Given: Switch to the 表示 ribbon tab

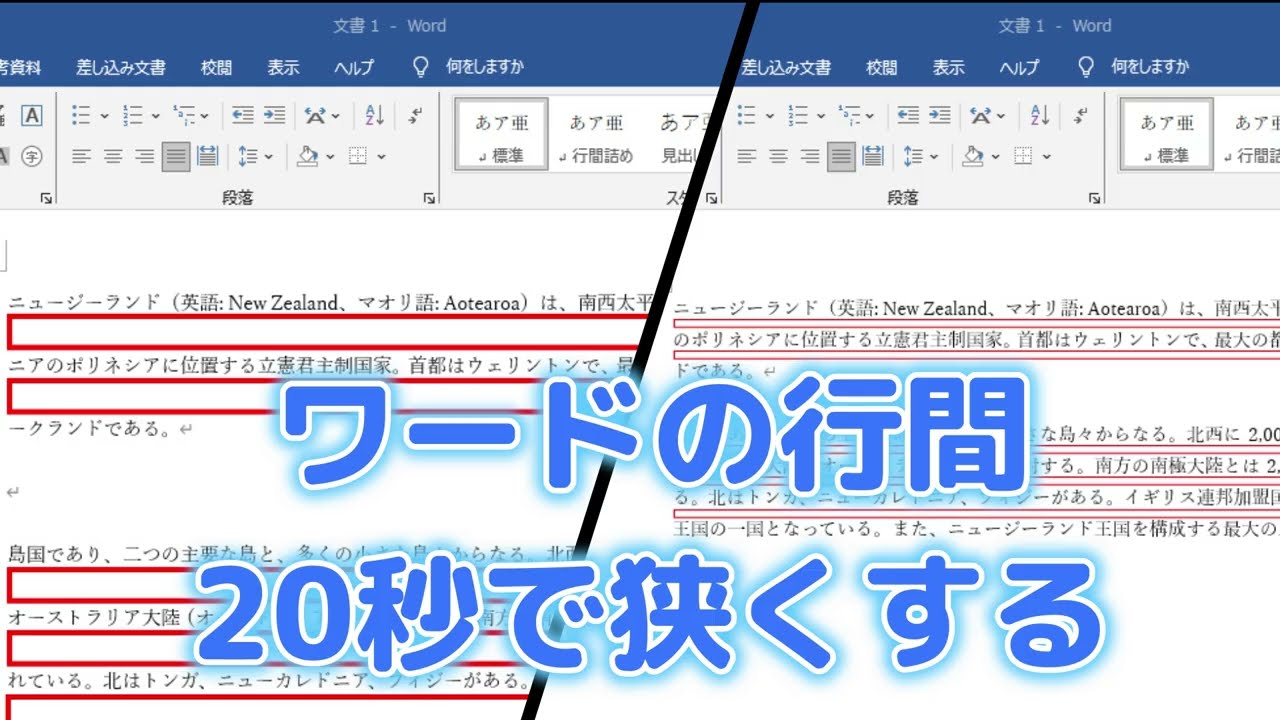Looking at the screenshot, I should pos(284,67).
